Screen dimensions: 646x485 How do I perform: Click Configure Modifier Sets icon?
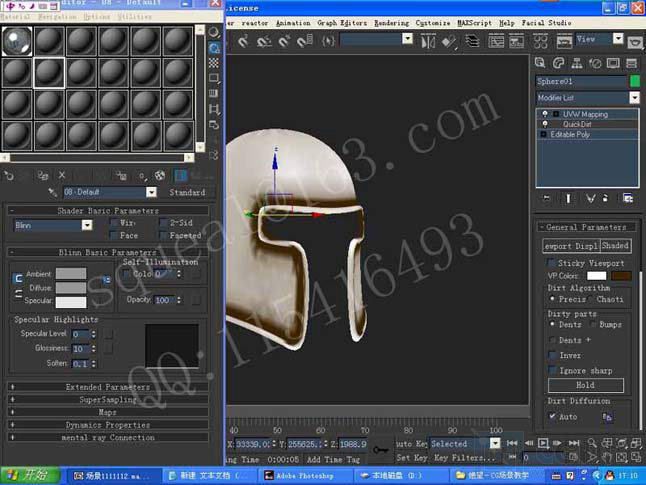point(627,198)
